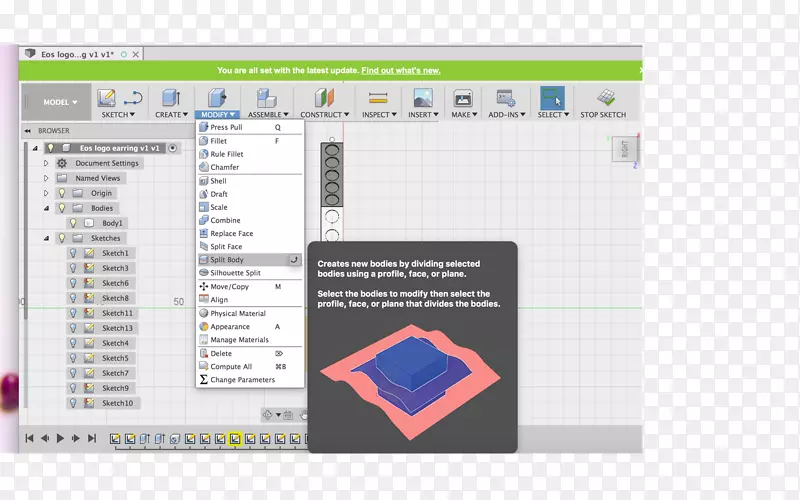Open the MODEL workspace dropdown
Screen dimensions: 800x500
click(60, 102)
